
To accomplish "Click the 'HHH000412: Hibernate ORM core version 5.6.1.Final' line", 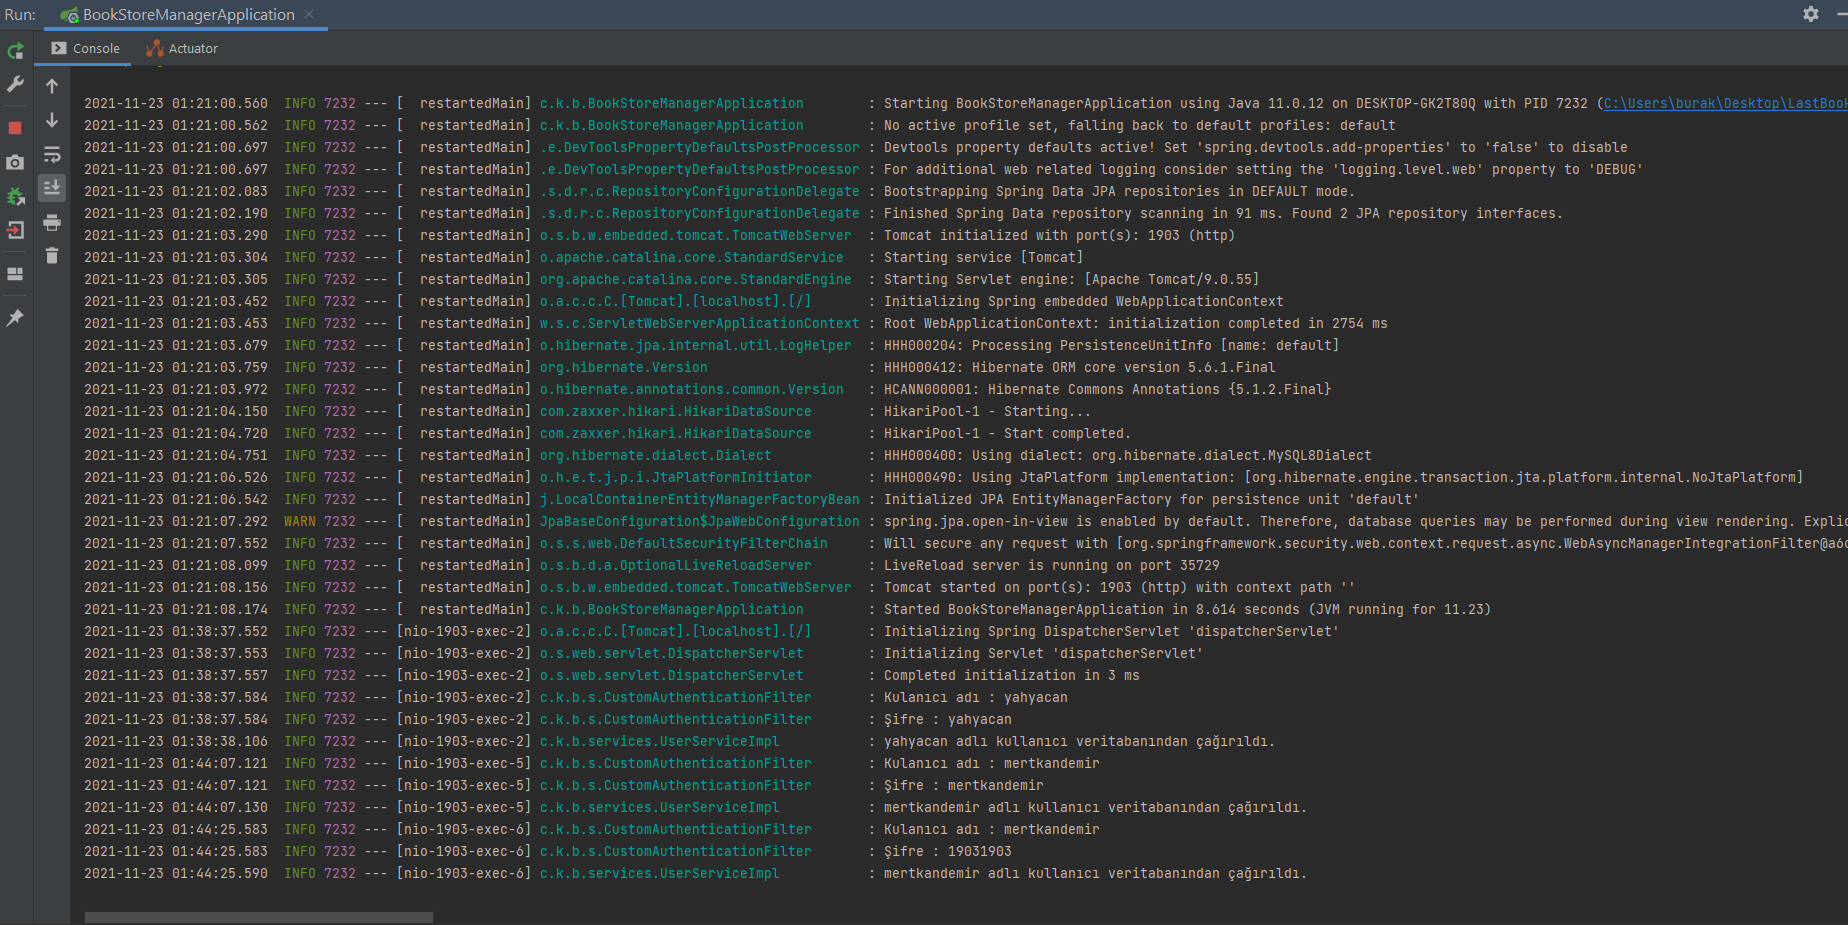I will pos(1079,367).
